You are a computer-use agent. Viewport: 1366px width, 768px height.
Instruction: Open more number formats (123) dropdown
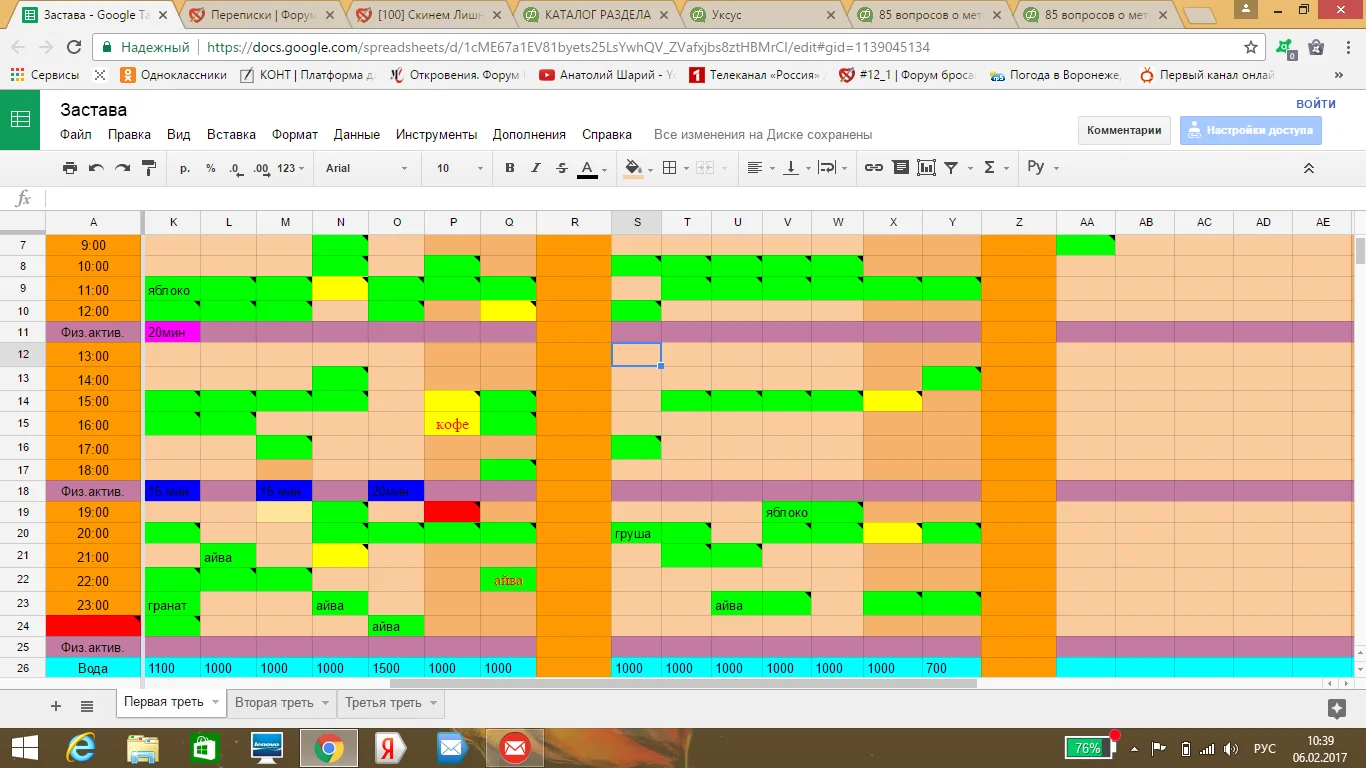pos(291,168)
